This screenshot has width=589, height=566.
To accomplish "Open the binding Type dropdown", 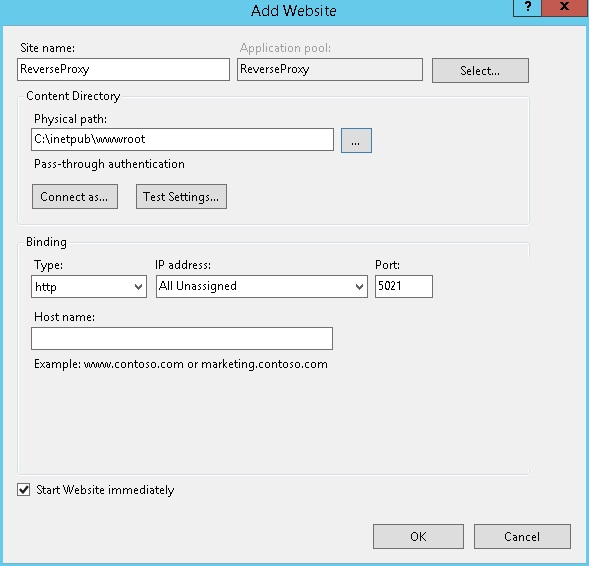I will (89, 287).
